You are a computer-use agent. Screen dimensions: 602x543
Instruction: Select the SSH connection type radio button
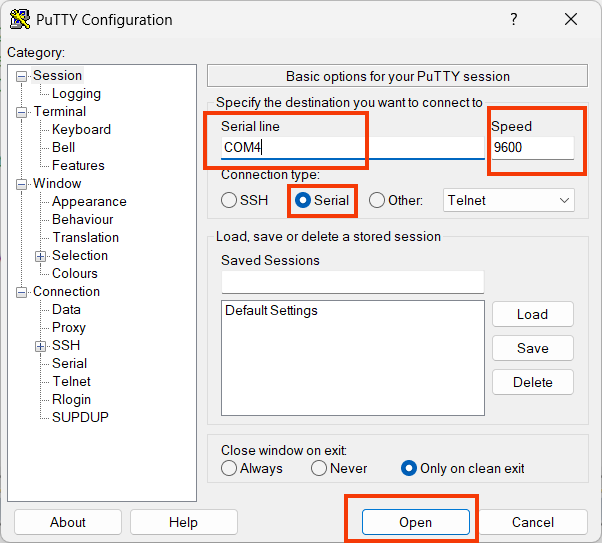point(229,200)
